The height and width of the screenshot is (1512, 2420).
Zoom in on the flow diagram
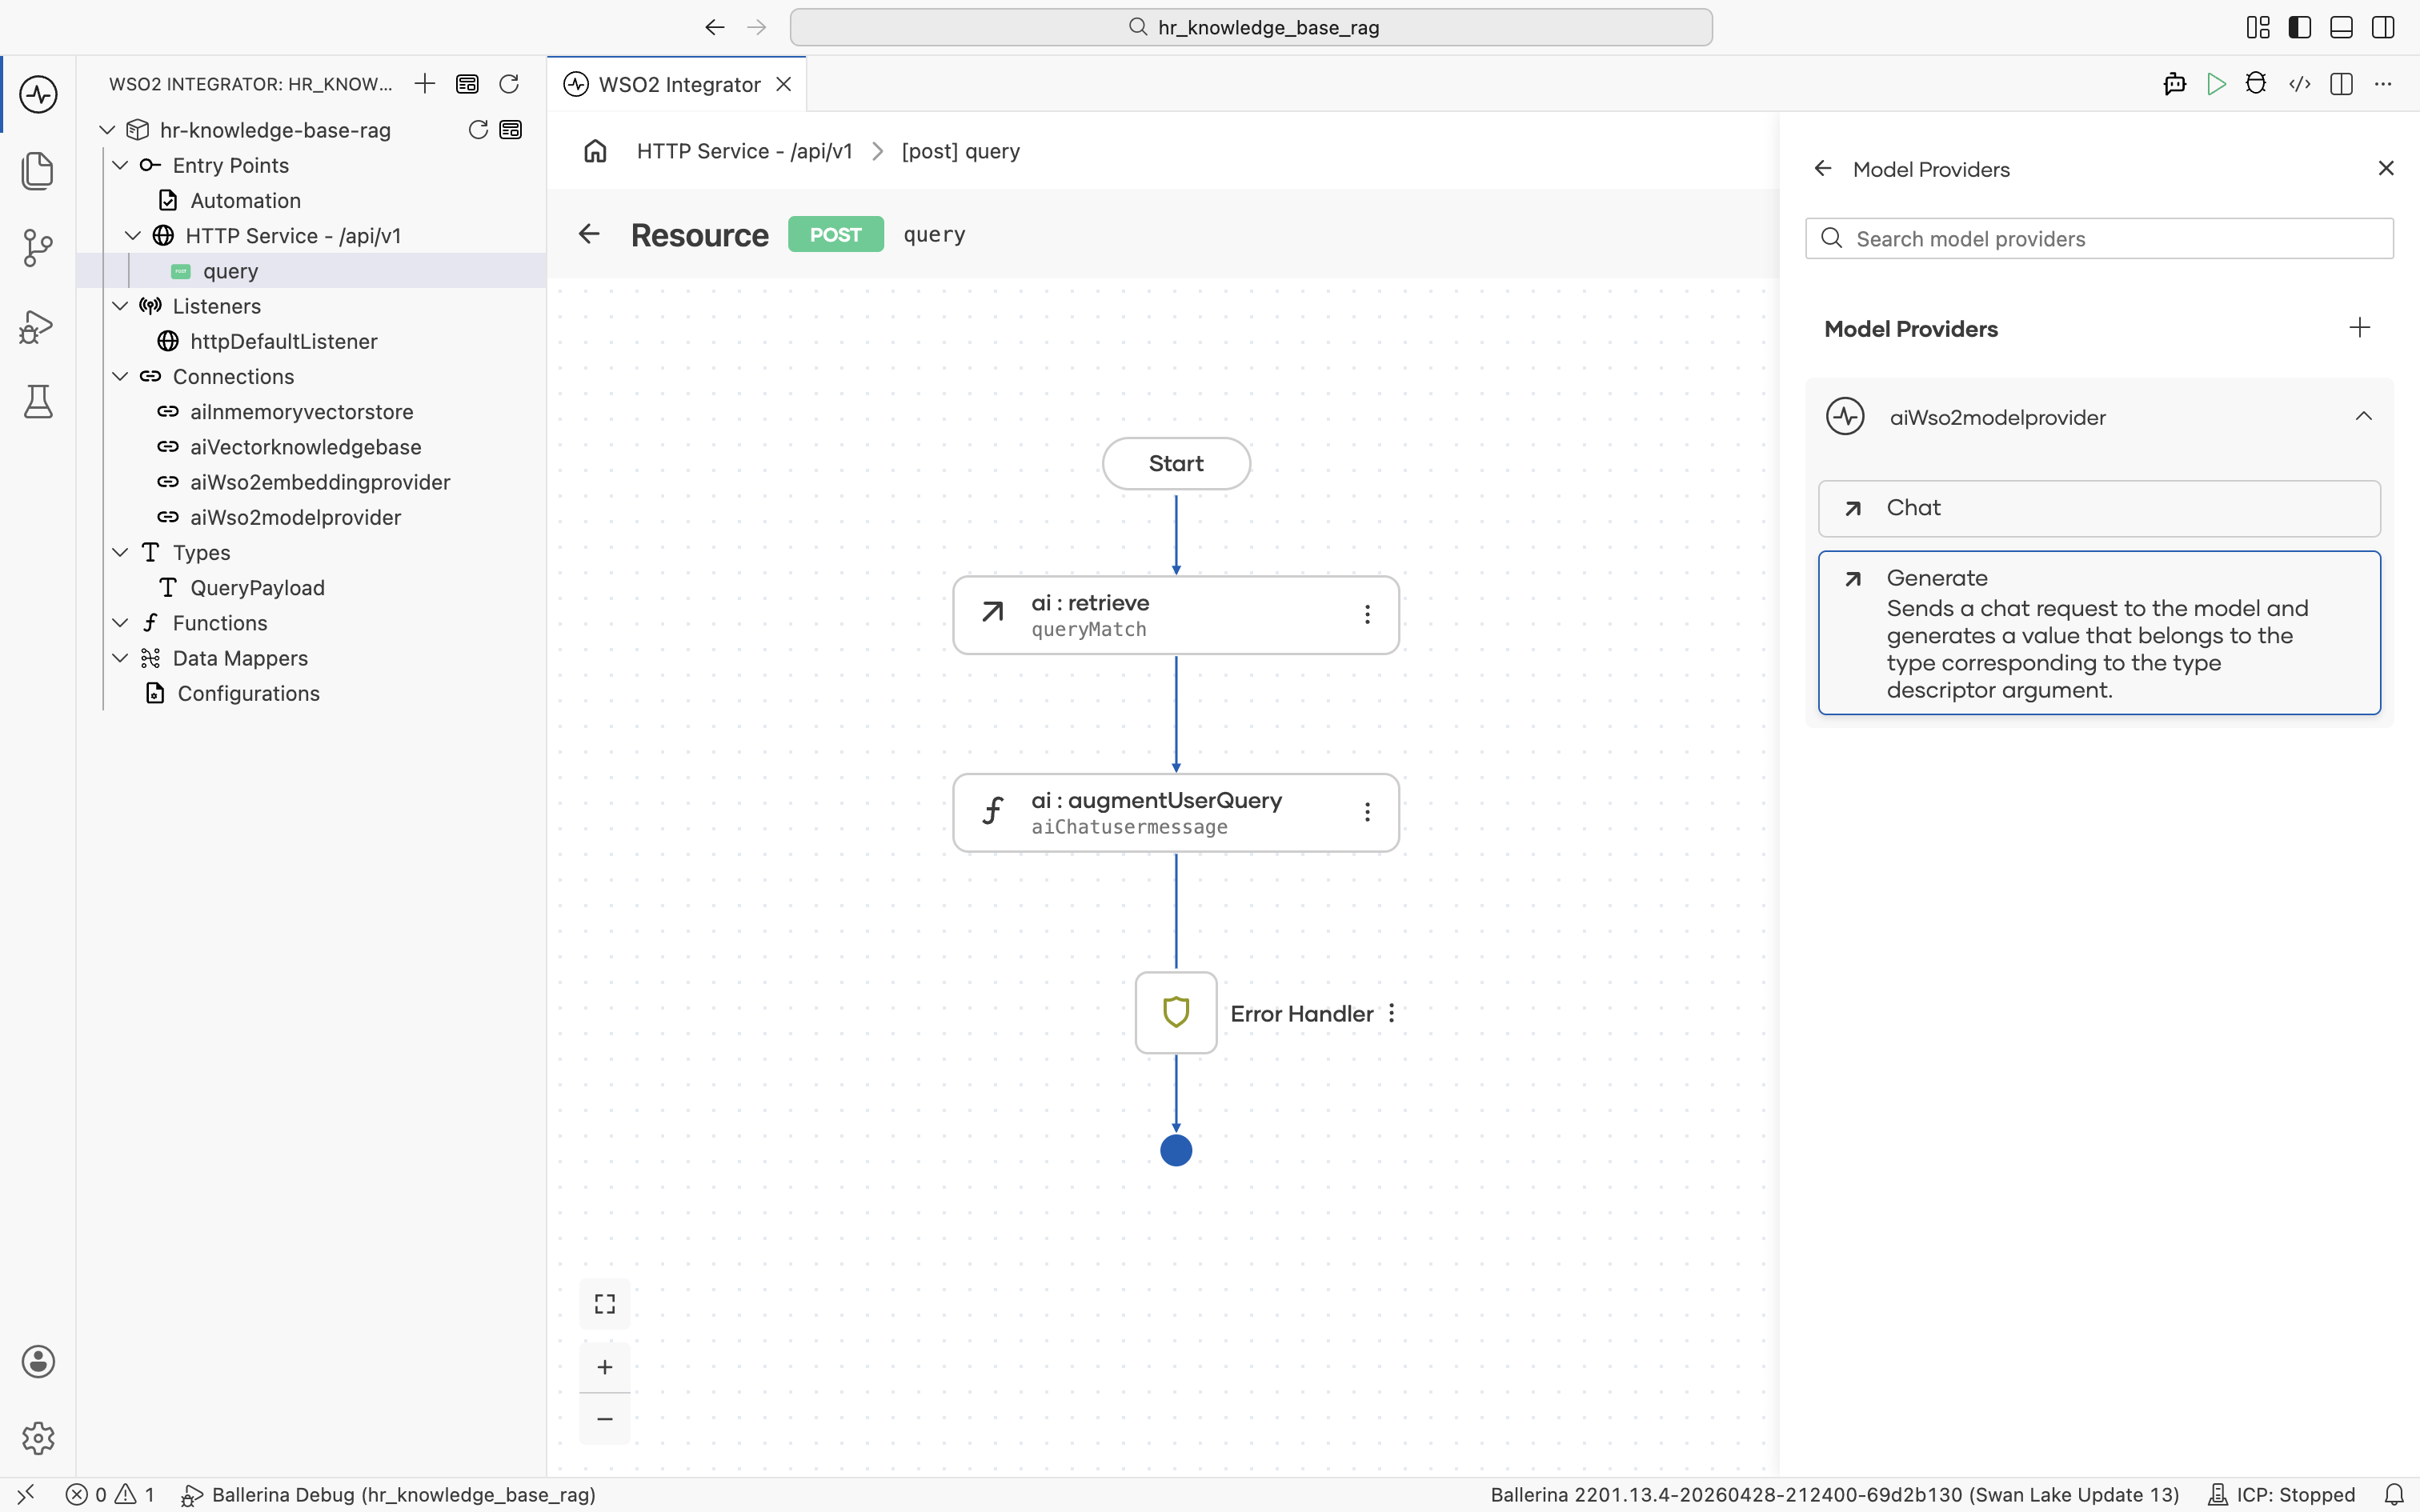point(605,1367)
